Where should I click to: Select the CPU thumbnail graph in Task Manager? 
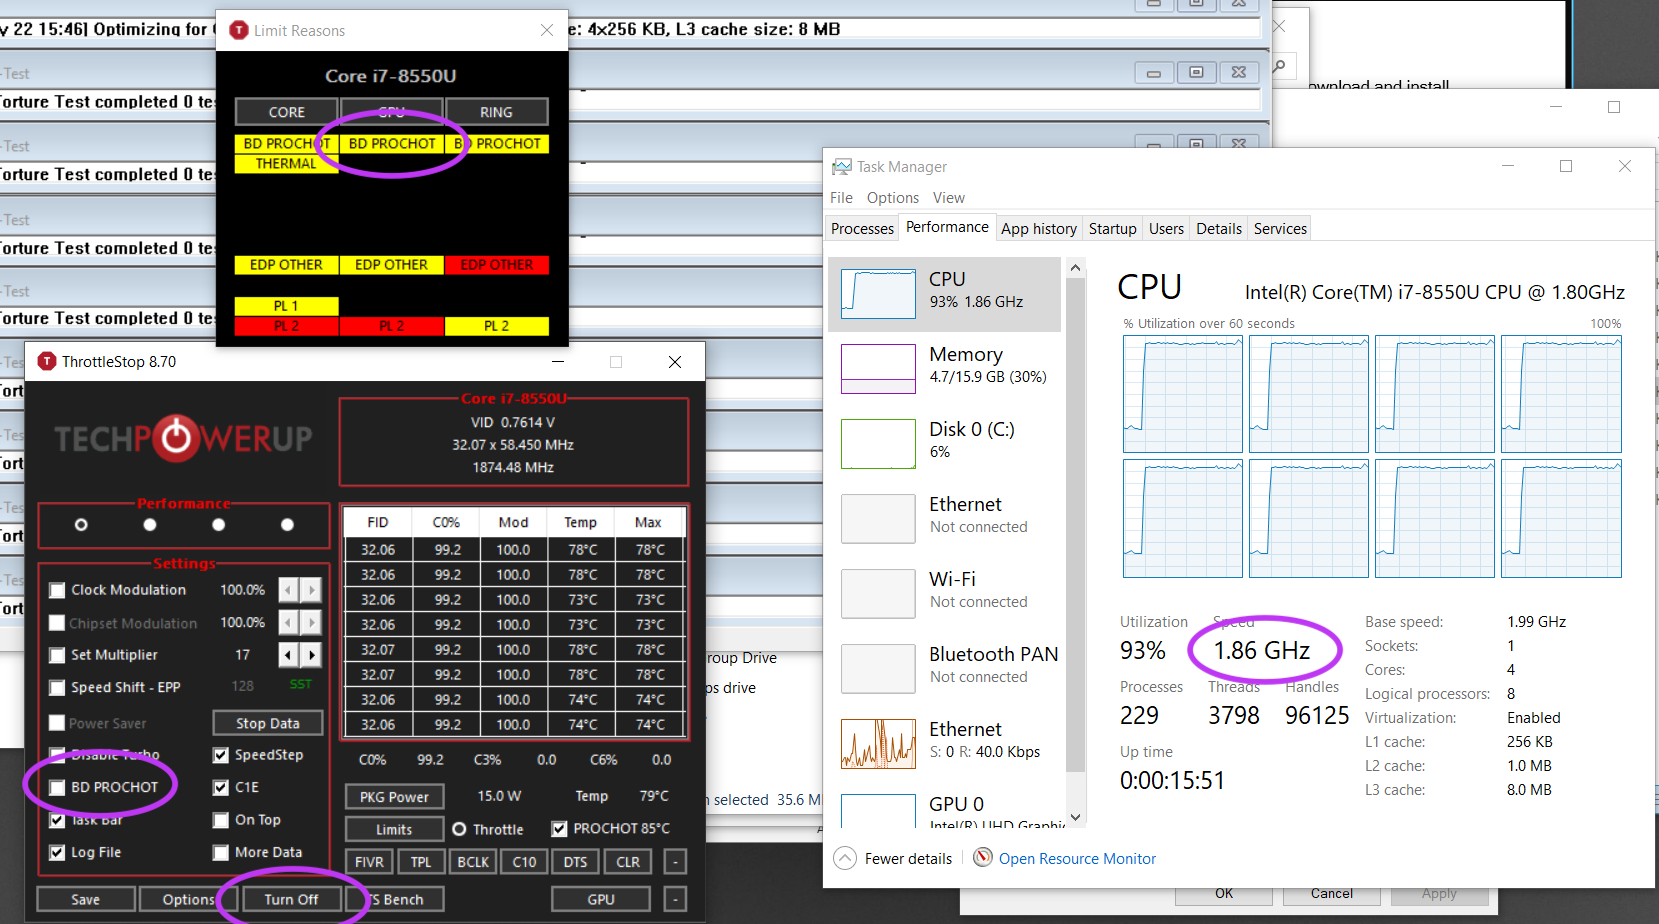(878, 294)
